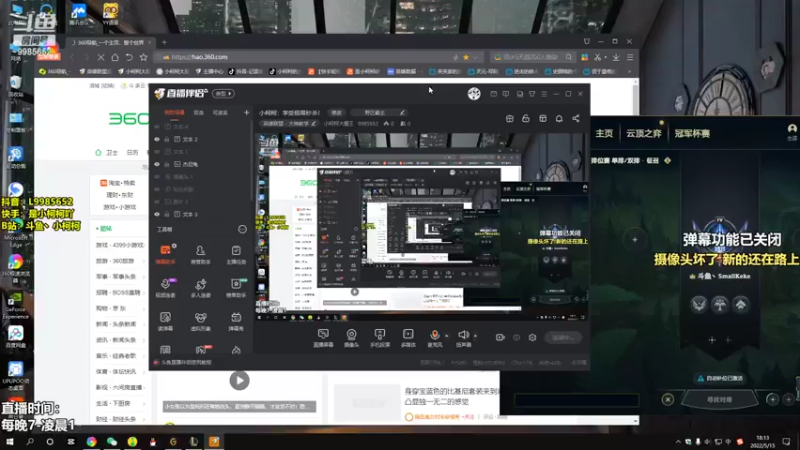Stop page loading in the 360 browser
Image resolution: width=800 pixels, height=450 pixels.
pyautogui.click(x=101, y=57)
